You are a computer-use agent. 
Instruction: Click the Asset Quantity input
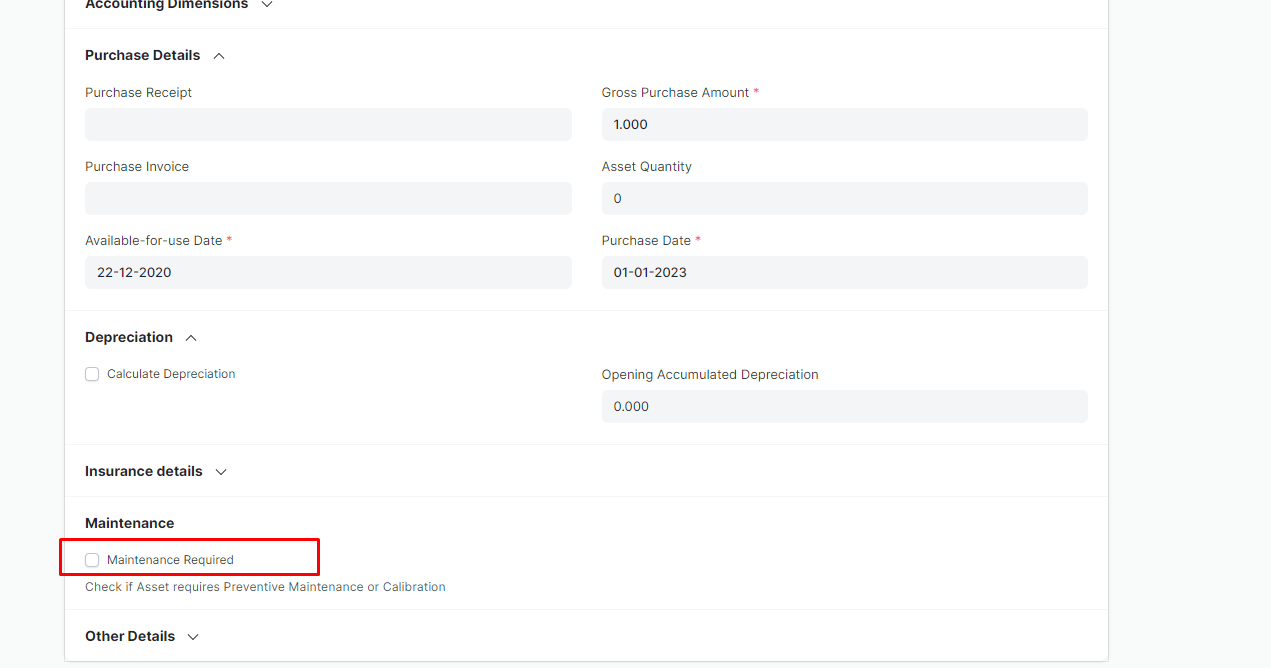click(844, 199)
